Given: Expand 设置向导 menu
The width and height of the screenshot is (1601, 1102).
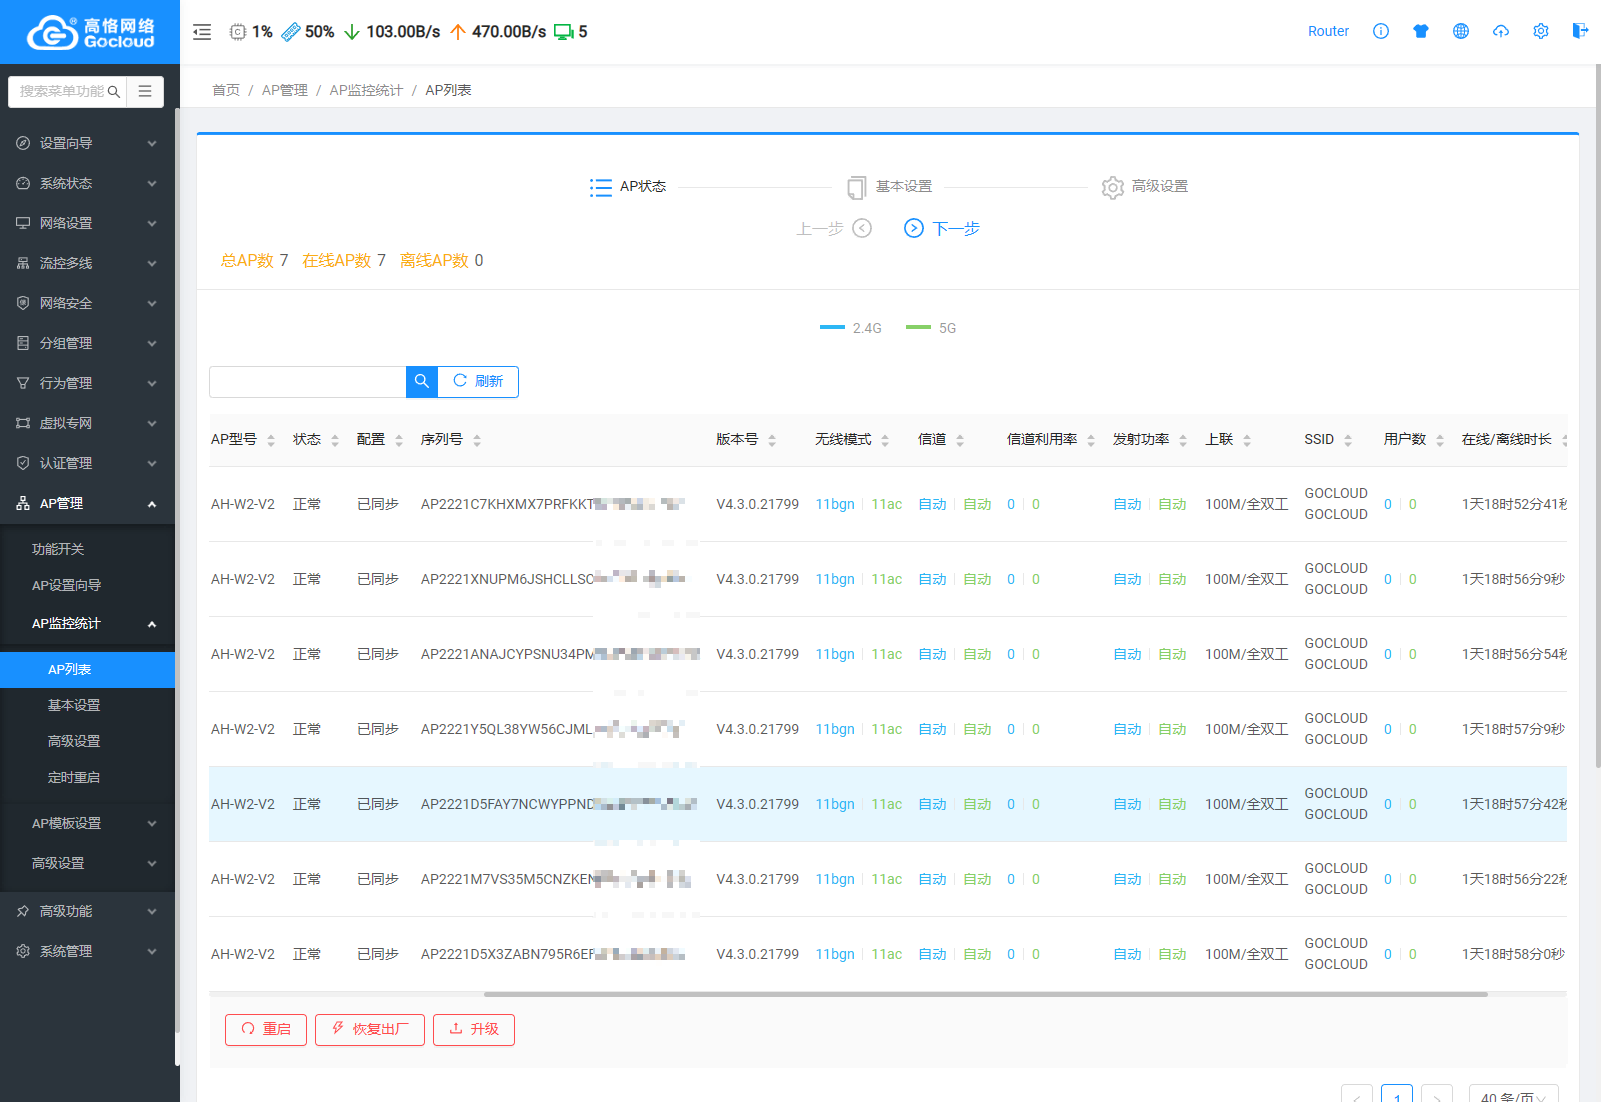Looking at the screenshot, I should 88,143.
